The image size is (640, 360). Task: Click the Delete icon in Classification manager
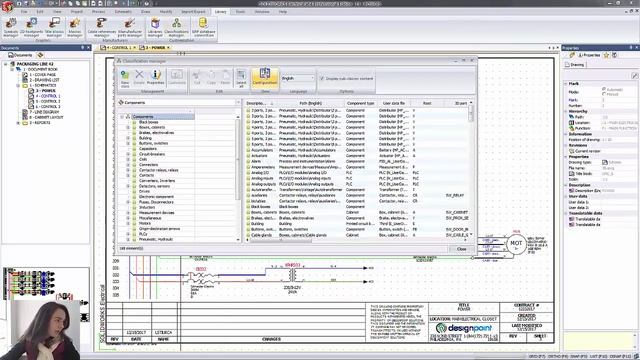[x=139, y=77]
